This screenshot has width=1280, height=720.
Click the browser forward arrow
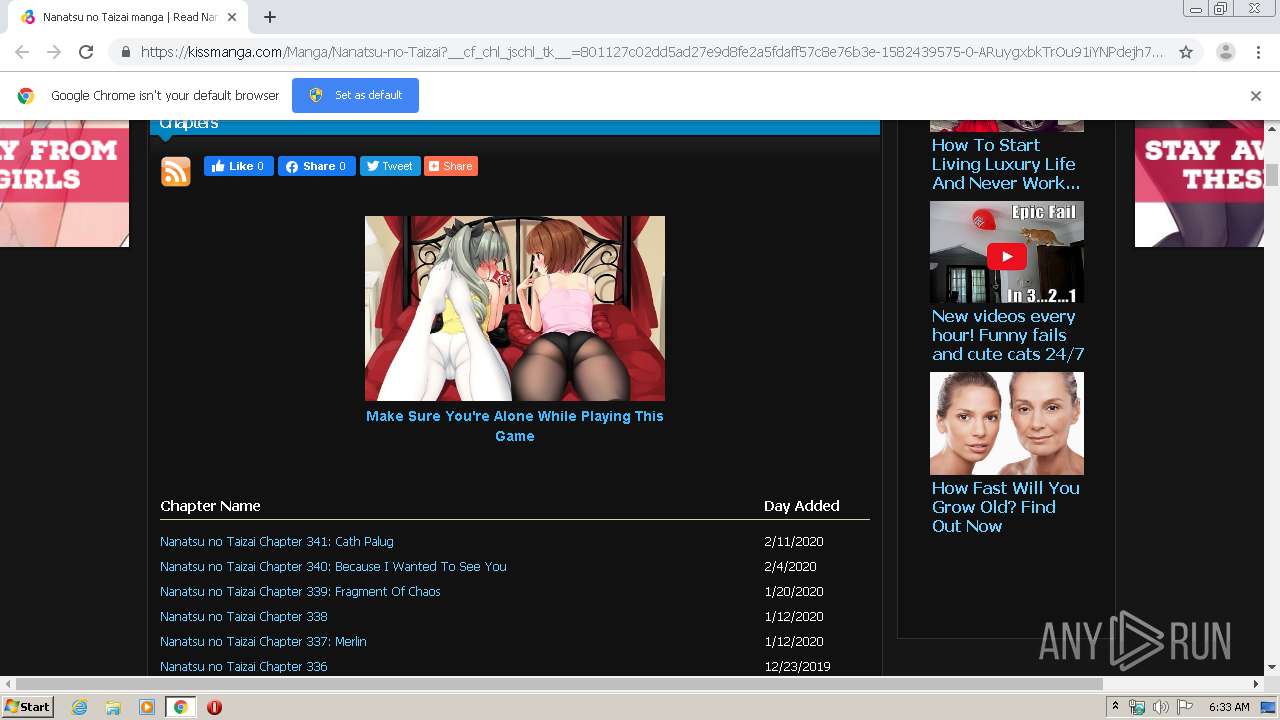point(54,52)
